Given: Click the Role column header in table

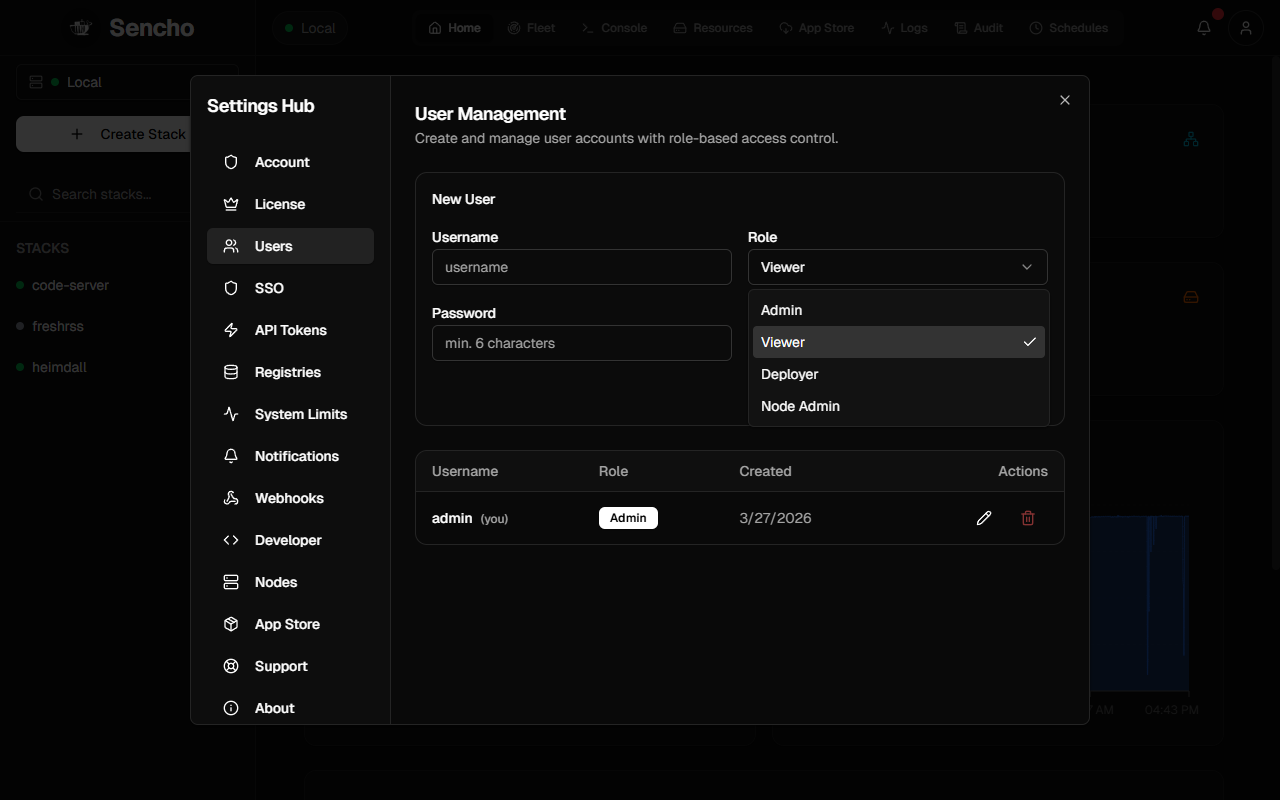Looking at the screenshot, I should [613, 471].
